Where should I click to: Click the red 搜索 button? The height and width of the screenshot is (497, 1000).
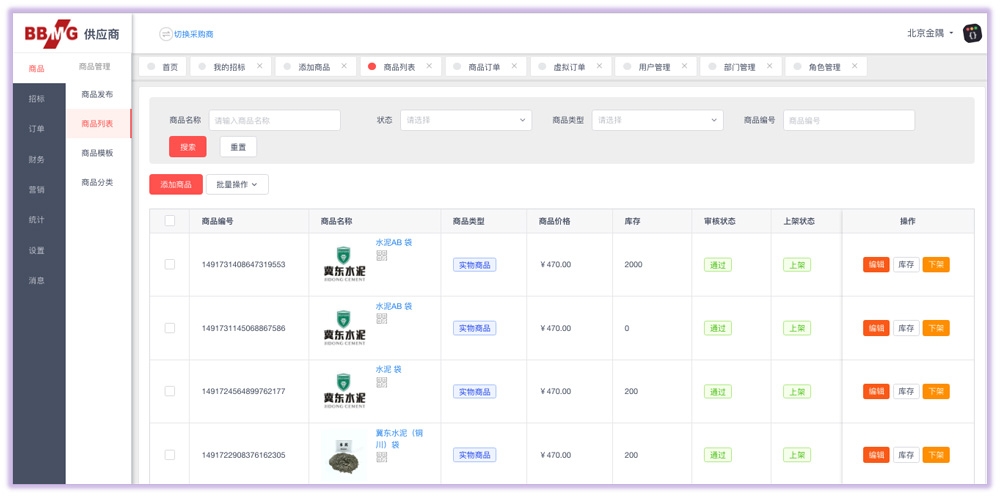point(188,147)
